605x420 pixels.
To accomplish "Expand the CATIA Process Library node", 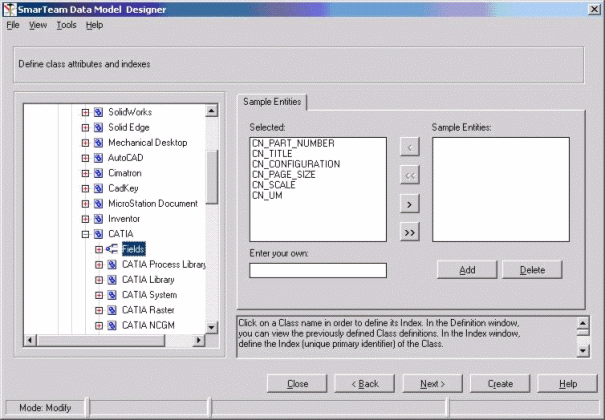I will [x=99, y=265].
